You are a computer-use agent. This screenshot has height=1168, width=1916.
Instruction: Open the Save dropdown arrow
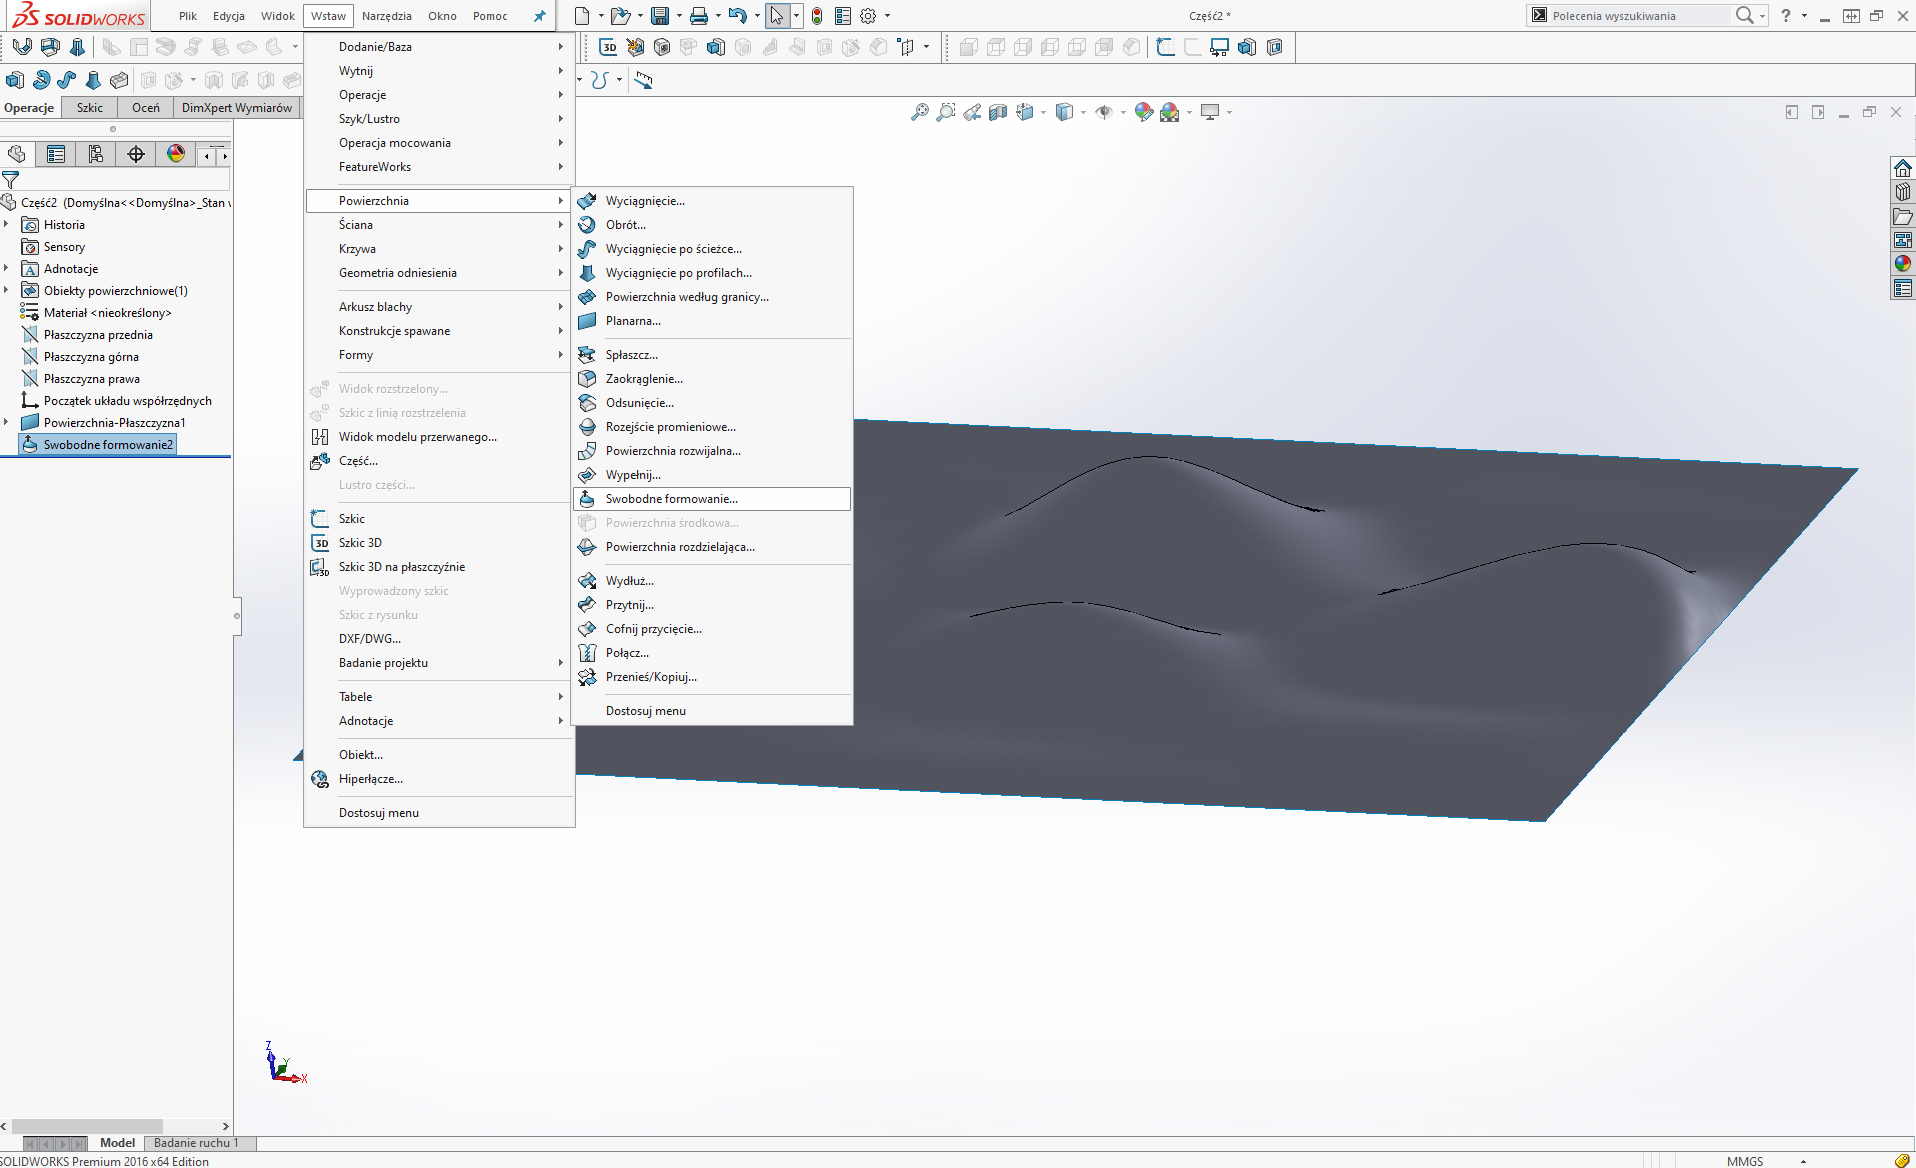coord(678,16)
